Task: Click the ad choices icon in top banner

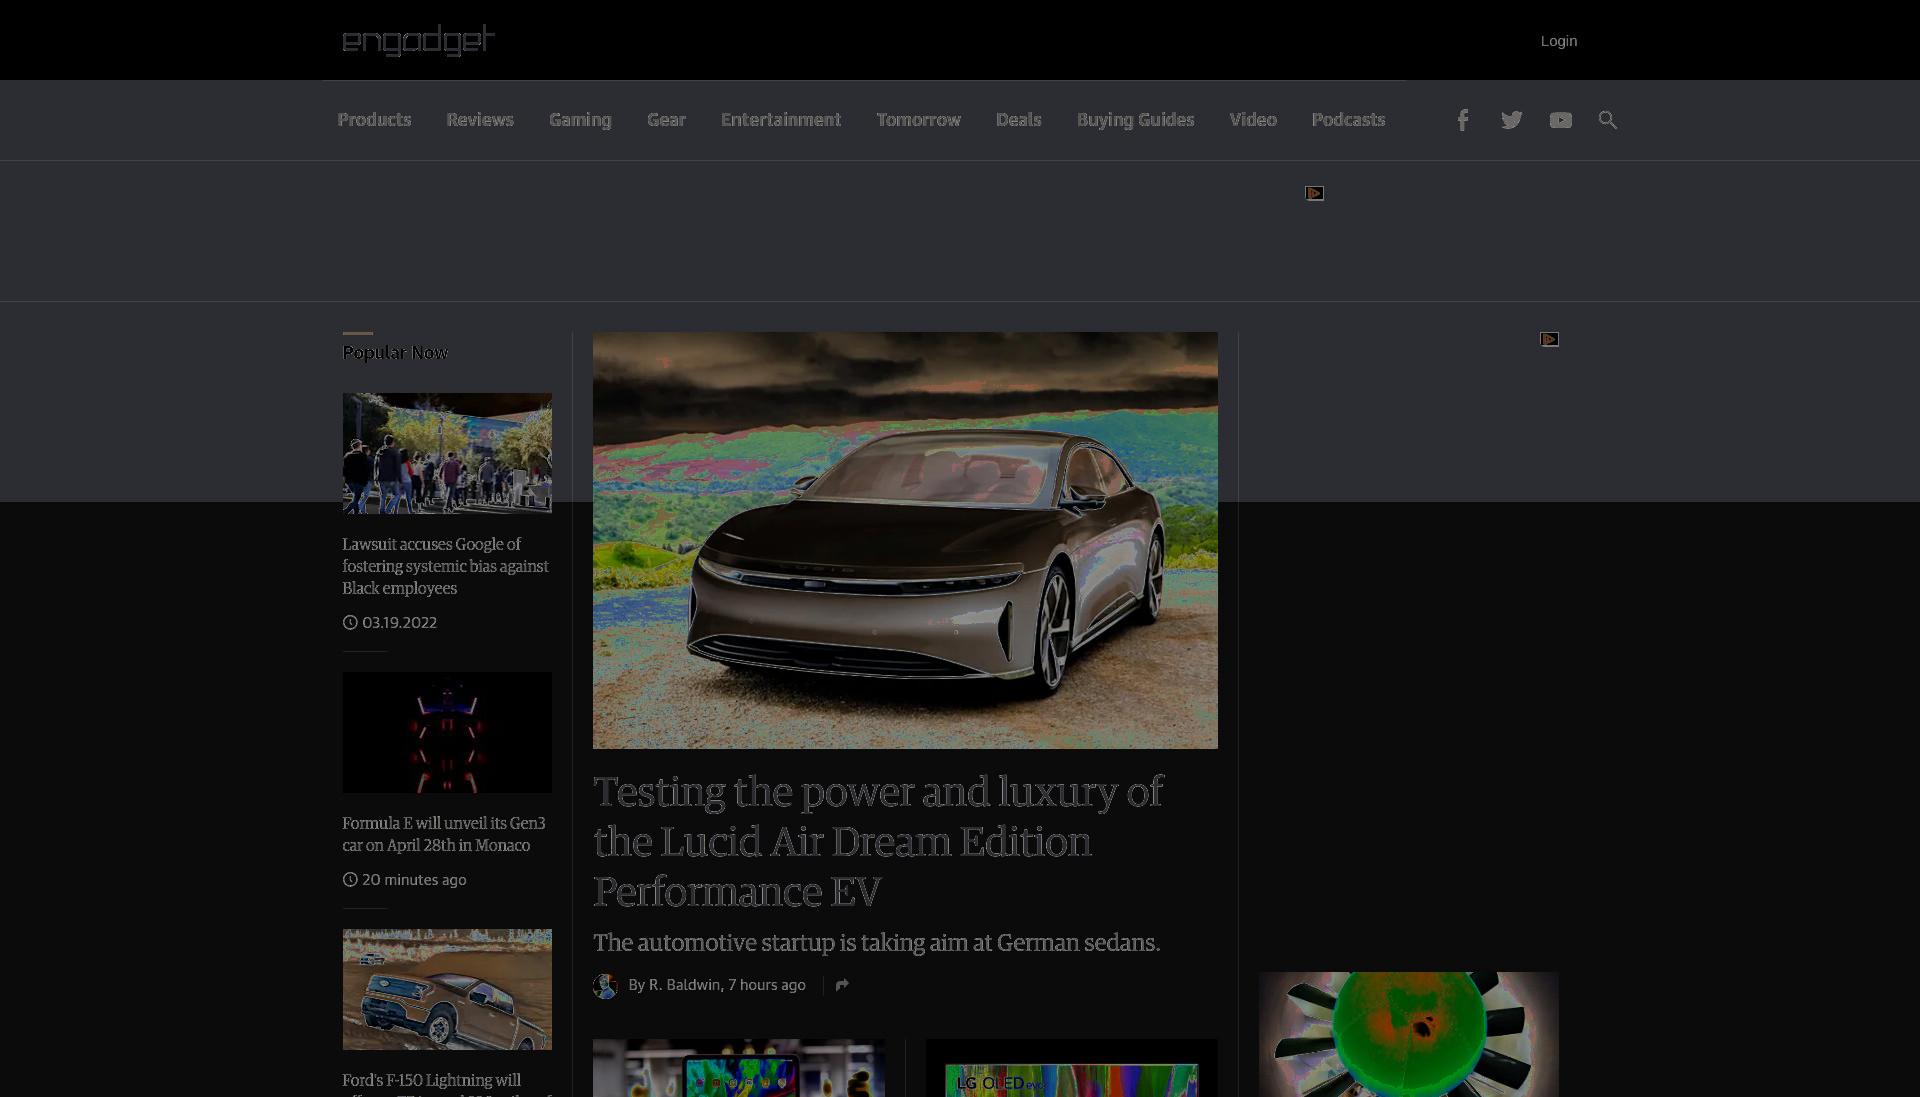Action: [x=1315, y=193]
